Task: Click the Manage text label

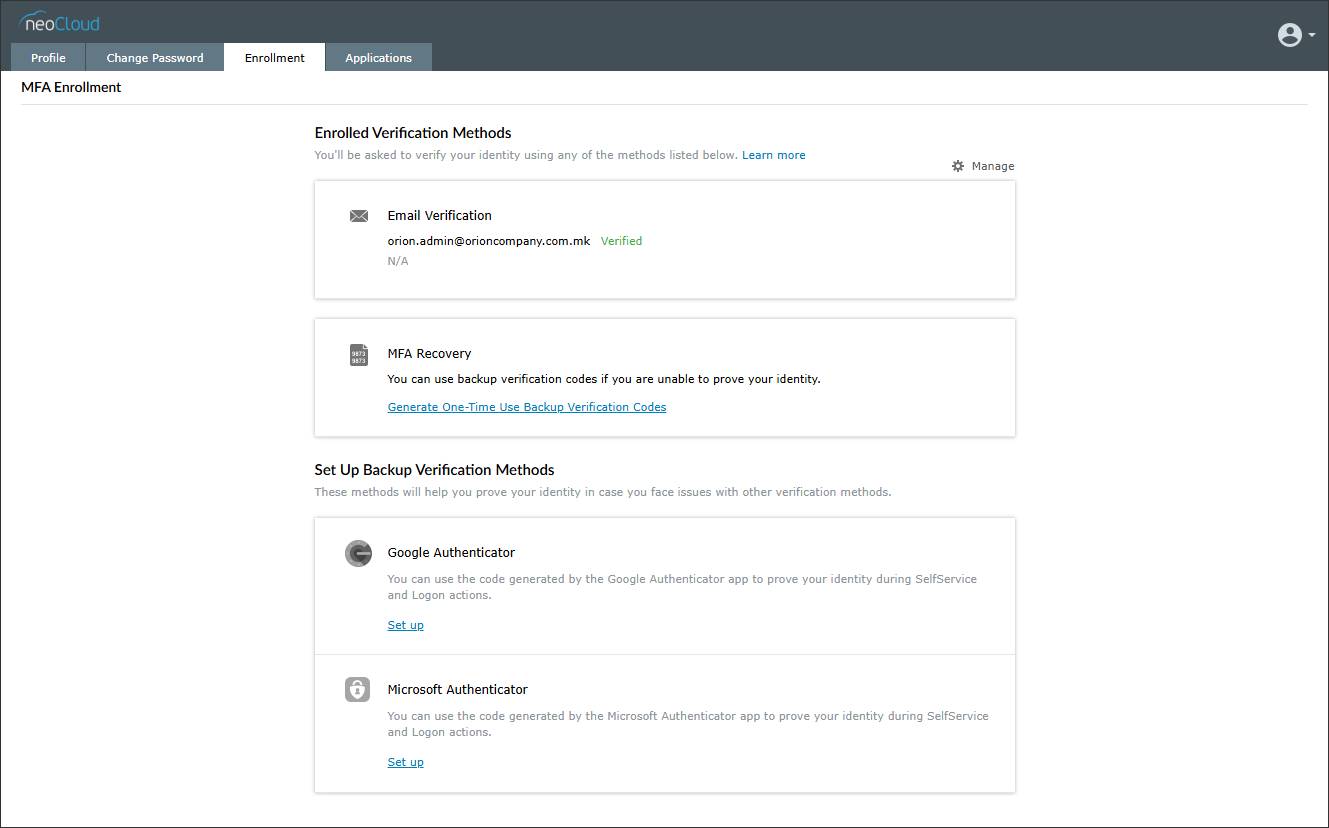Action: (993, 166)
